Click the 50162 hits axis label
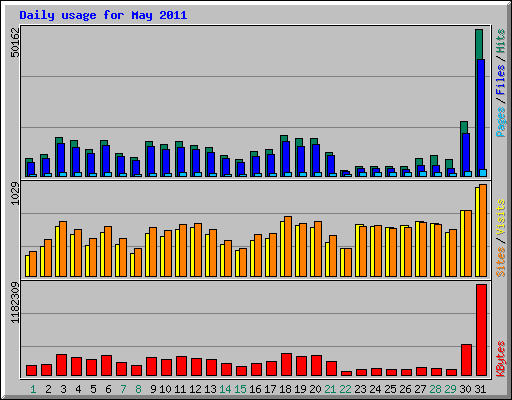The height and width of the screenshot is (400, 512). [x=15, y=42]
